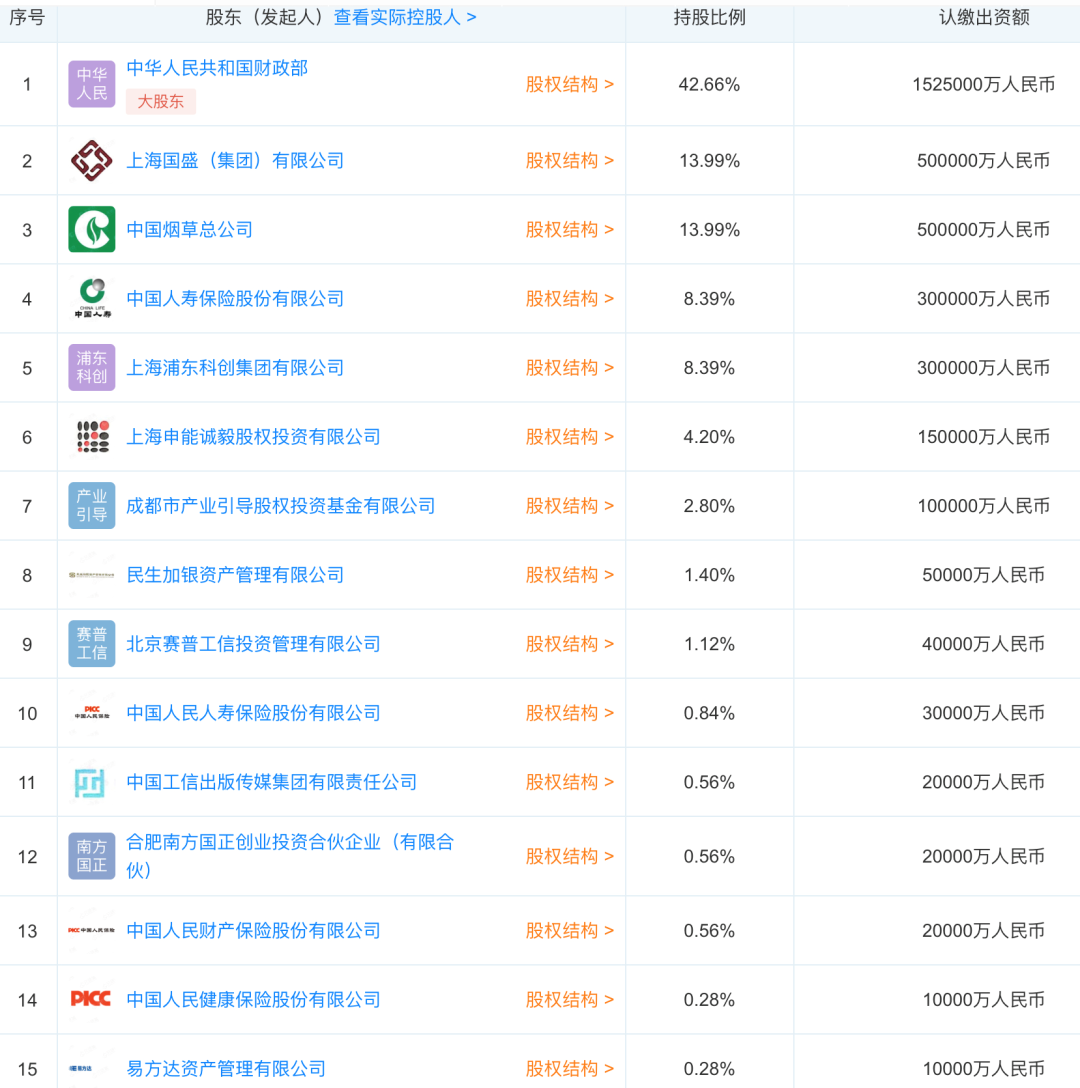Expand 股权结构 for 中国人寿保险
The width and height of the screenshot is (1080, 1088).
[570, 298]
